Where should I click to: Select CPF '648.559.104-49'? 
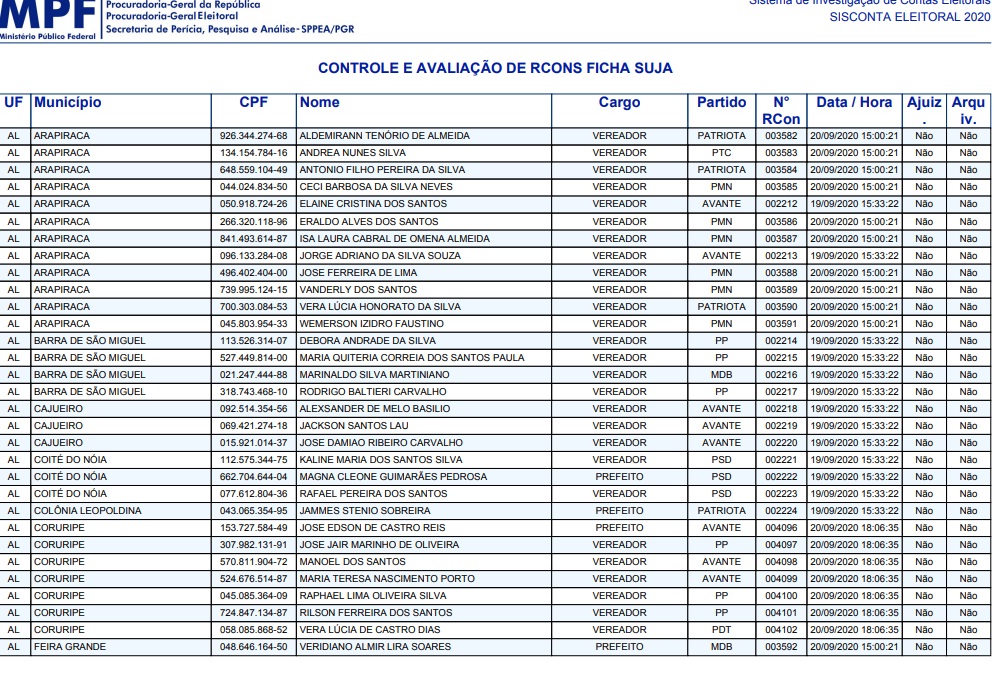254,170
